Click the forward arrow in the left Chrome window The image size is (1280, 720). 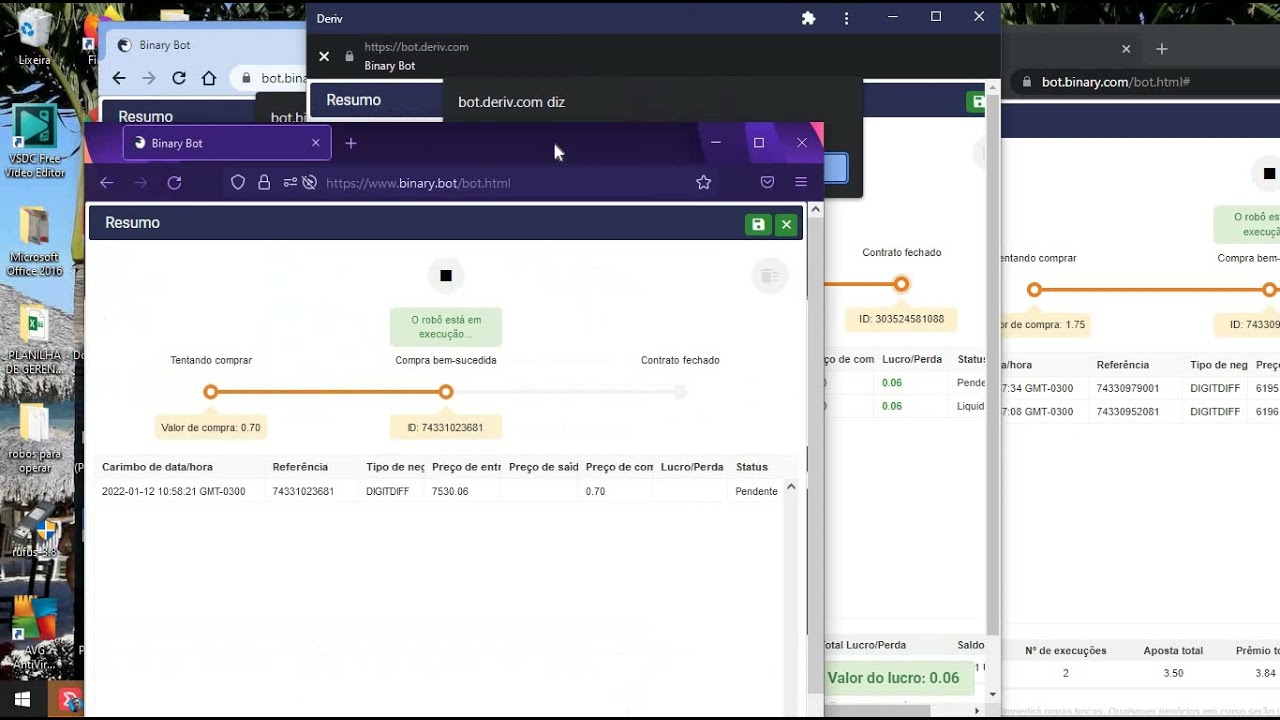149,78
